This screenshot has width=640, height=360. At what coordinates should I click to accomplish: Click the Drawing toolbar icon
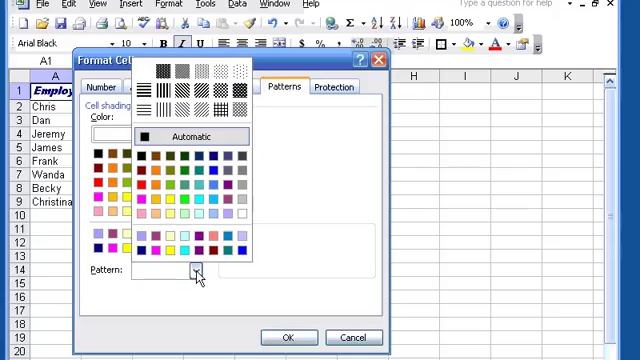coord(437,23)
